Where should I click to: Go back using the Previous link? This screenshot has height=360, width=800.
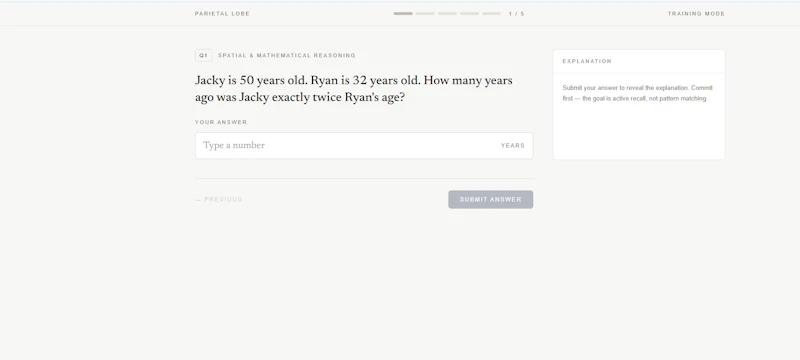(x=219, y=199)
